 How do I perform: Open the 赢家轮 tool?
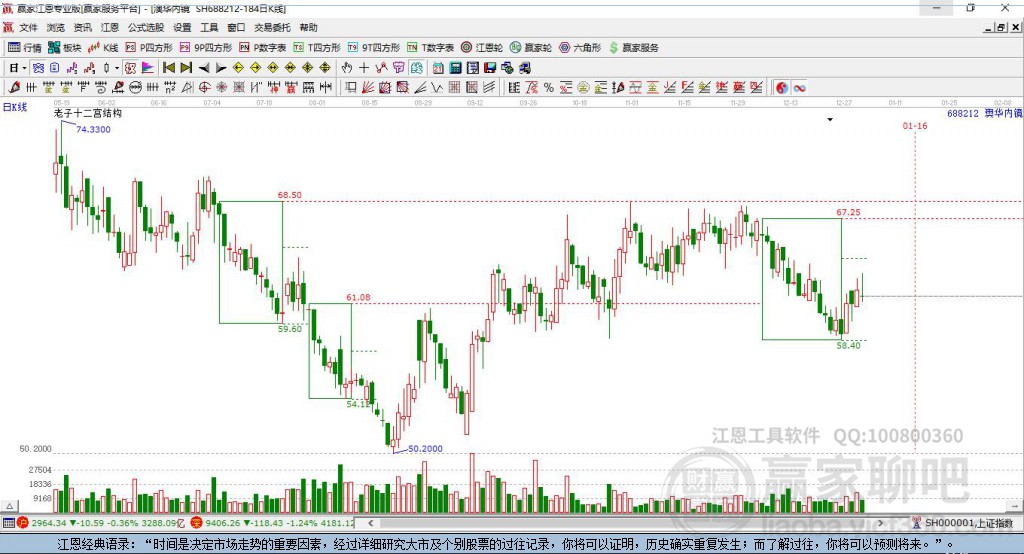click(531, 48)
